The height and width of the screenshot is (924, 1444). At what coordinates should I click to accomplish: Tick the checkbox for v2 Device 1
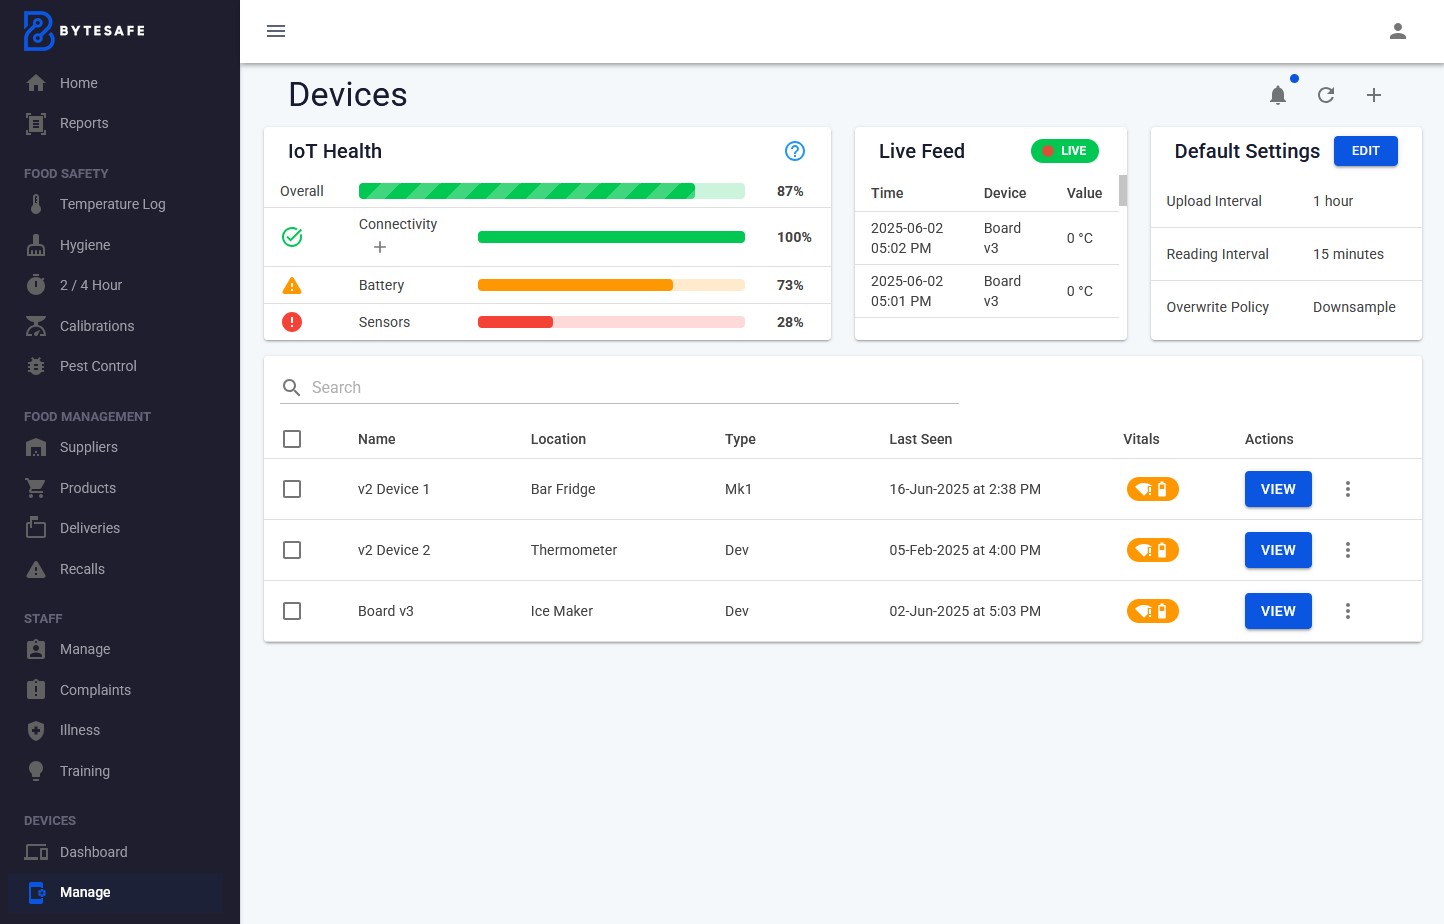(292, 489)
